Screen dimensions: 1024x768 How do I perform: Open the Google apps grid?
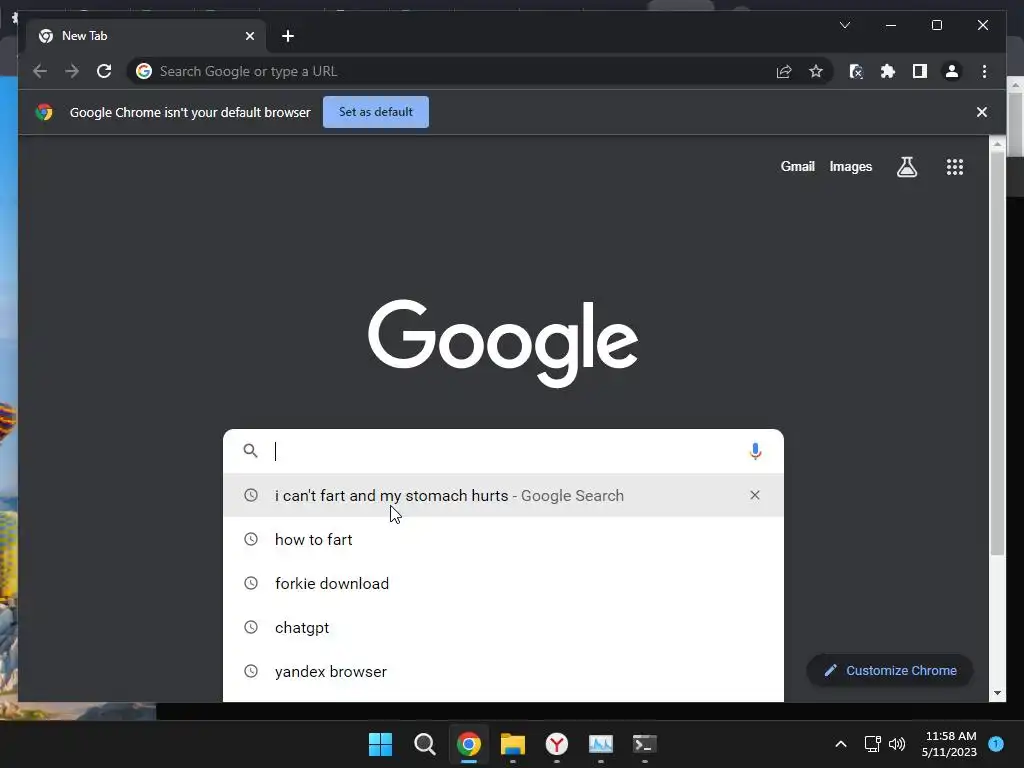coord(955,167)
